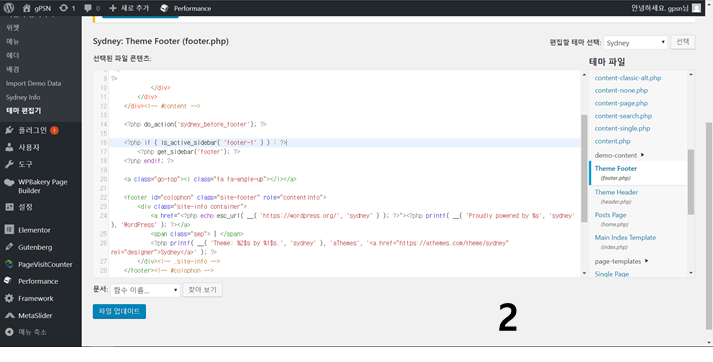Open Posts Page home.php file

[611, 219]
